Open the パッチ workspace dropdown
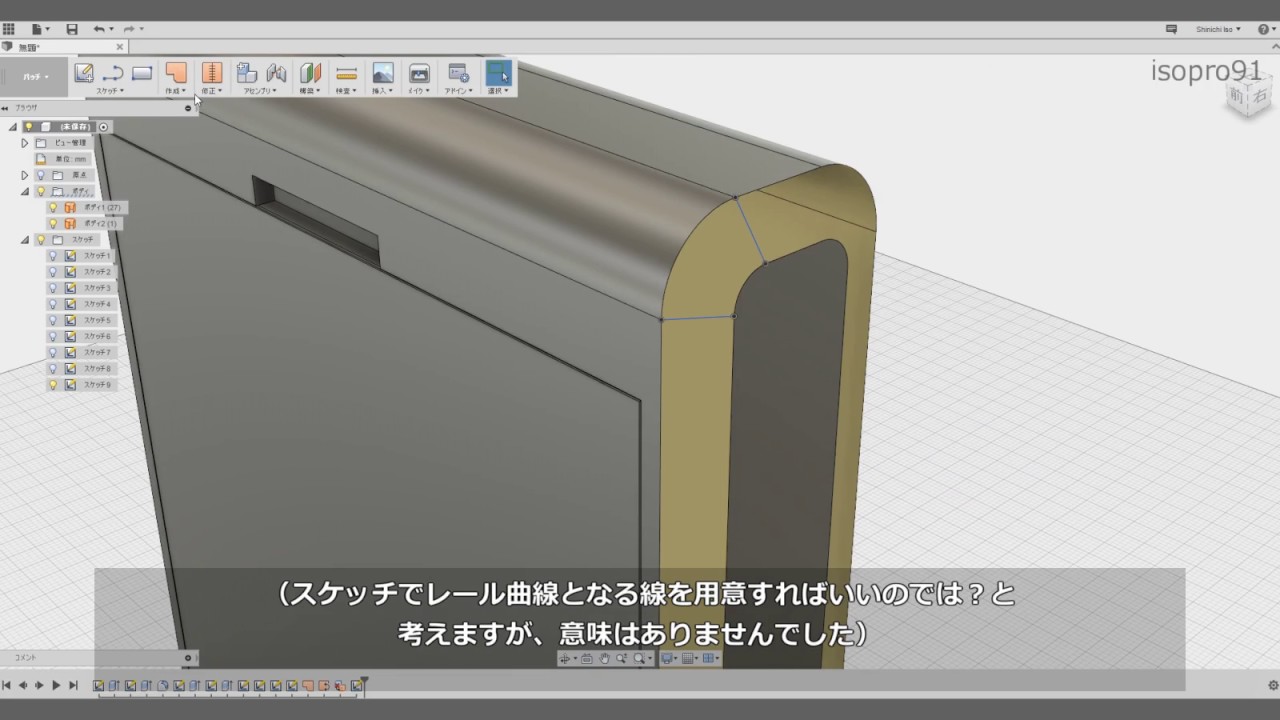The width and height of the screenshot is (1280, 720). (x=34, y=77)
